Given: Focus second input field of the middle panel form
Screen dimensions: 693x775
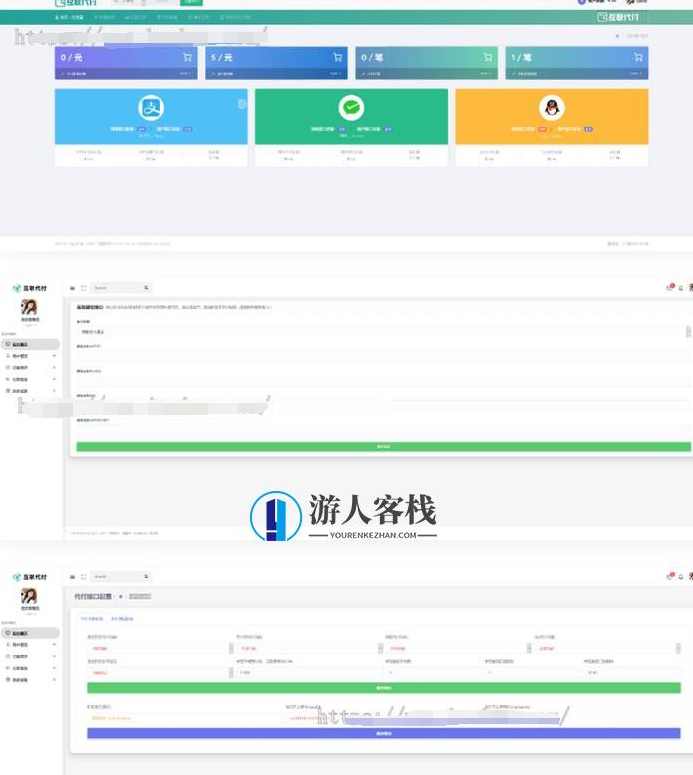Looking at the screenshot, I should (x=384, y=356).
